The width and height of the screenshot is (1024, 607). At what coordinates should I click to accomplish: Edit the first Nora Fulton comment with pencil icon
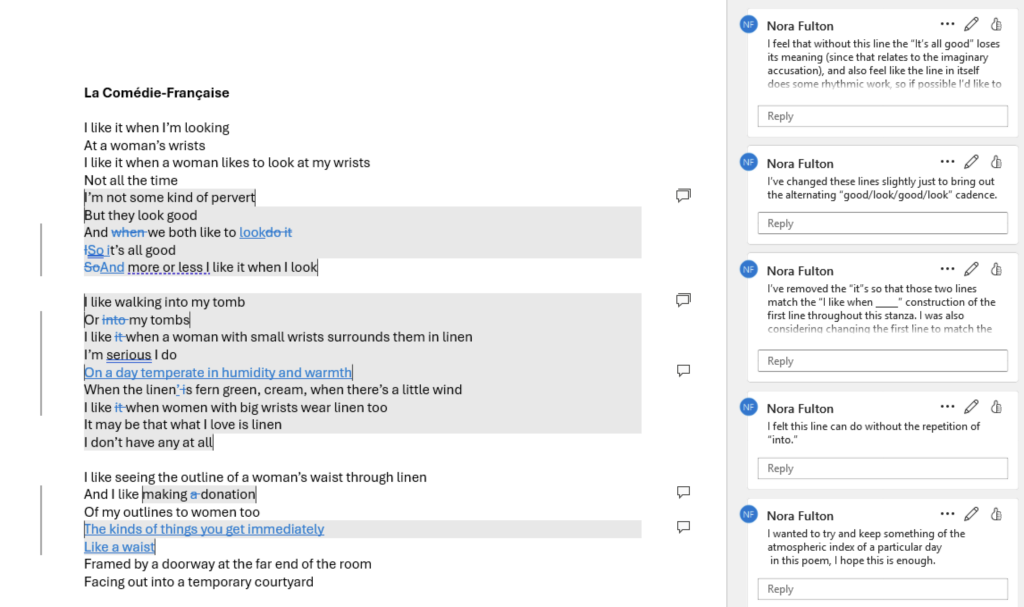point(971,24)
